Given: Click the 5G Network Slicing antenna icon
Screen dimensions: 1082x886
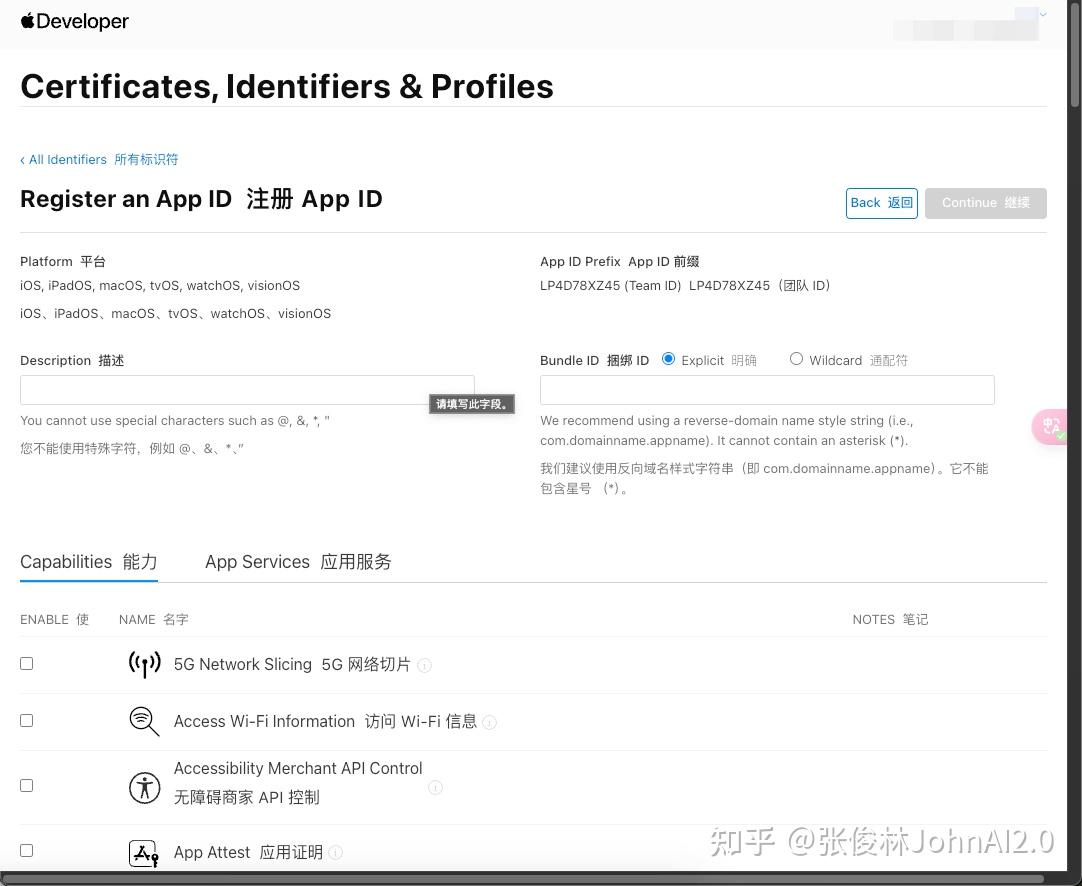Looking at the screenshot, I should point(144,664).
